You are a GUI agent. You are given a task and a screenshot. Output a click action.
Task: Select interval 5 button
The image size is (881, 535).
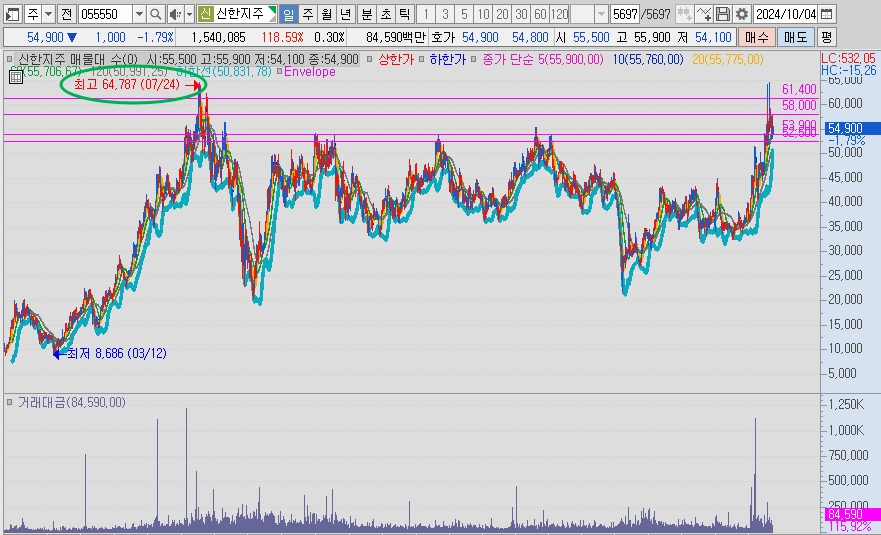click(x=464, y=14)
